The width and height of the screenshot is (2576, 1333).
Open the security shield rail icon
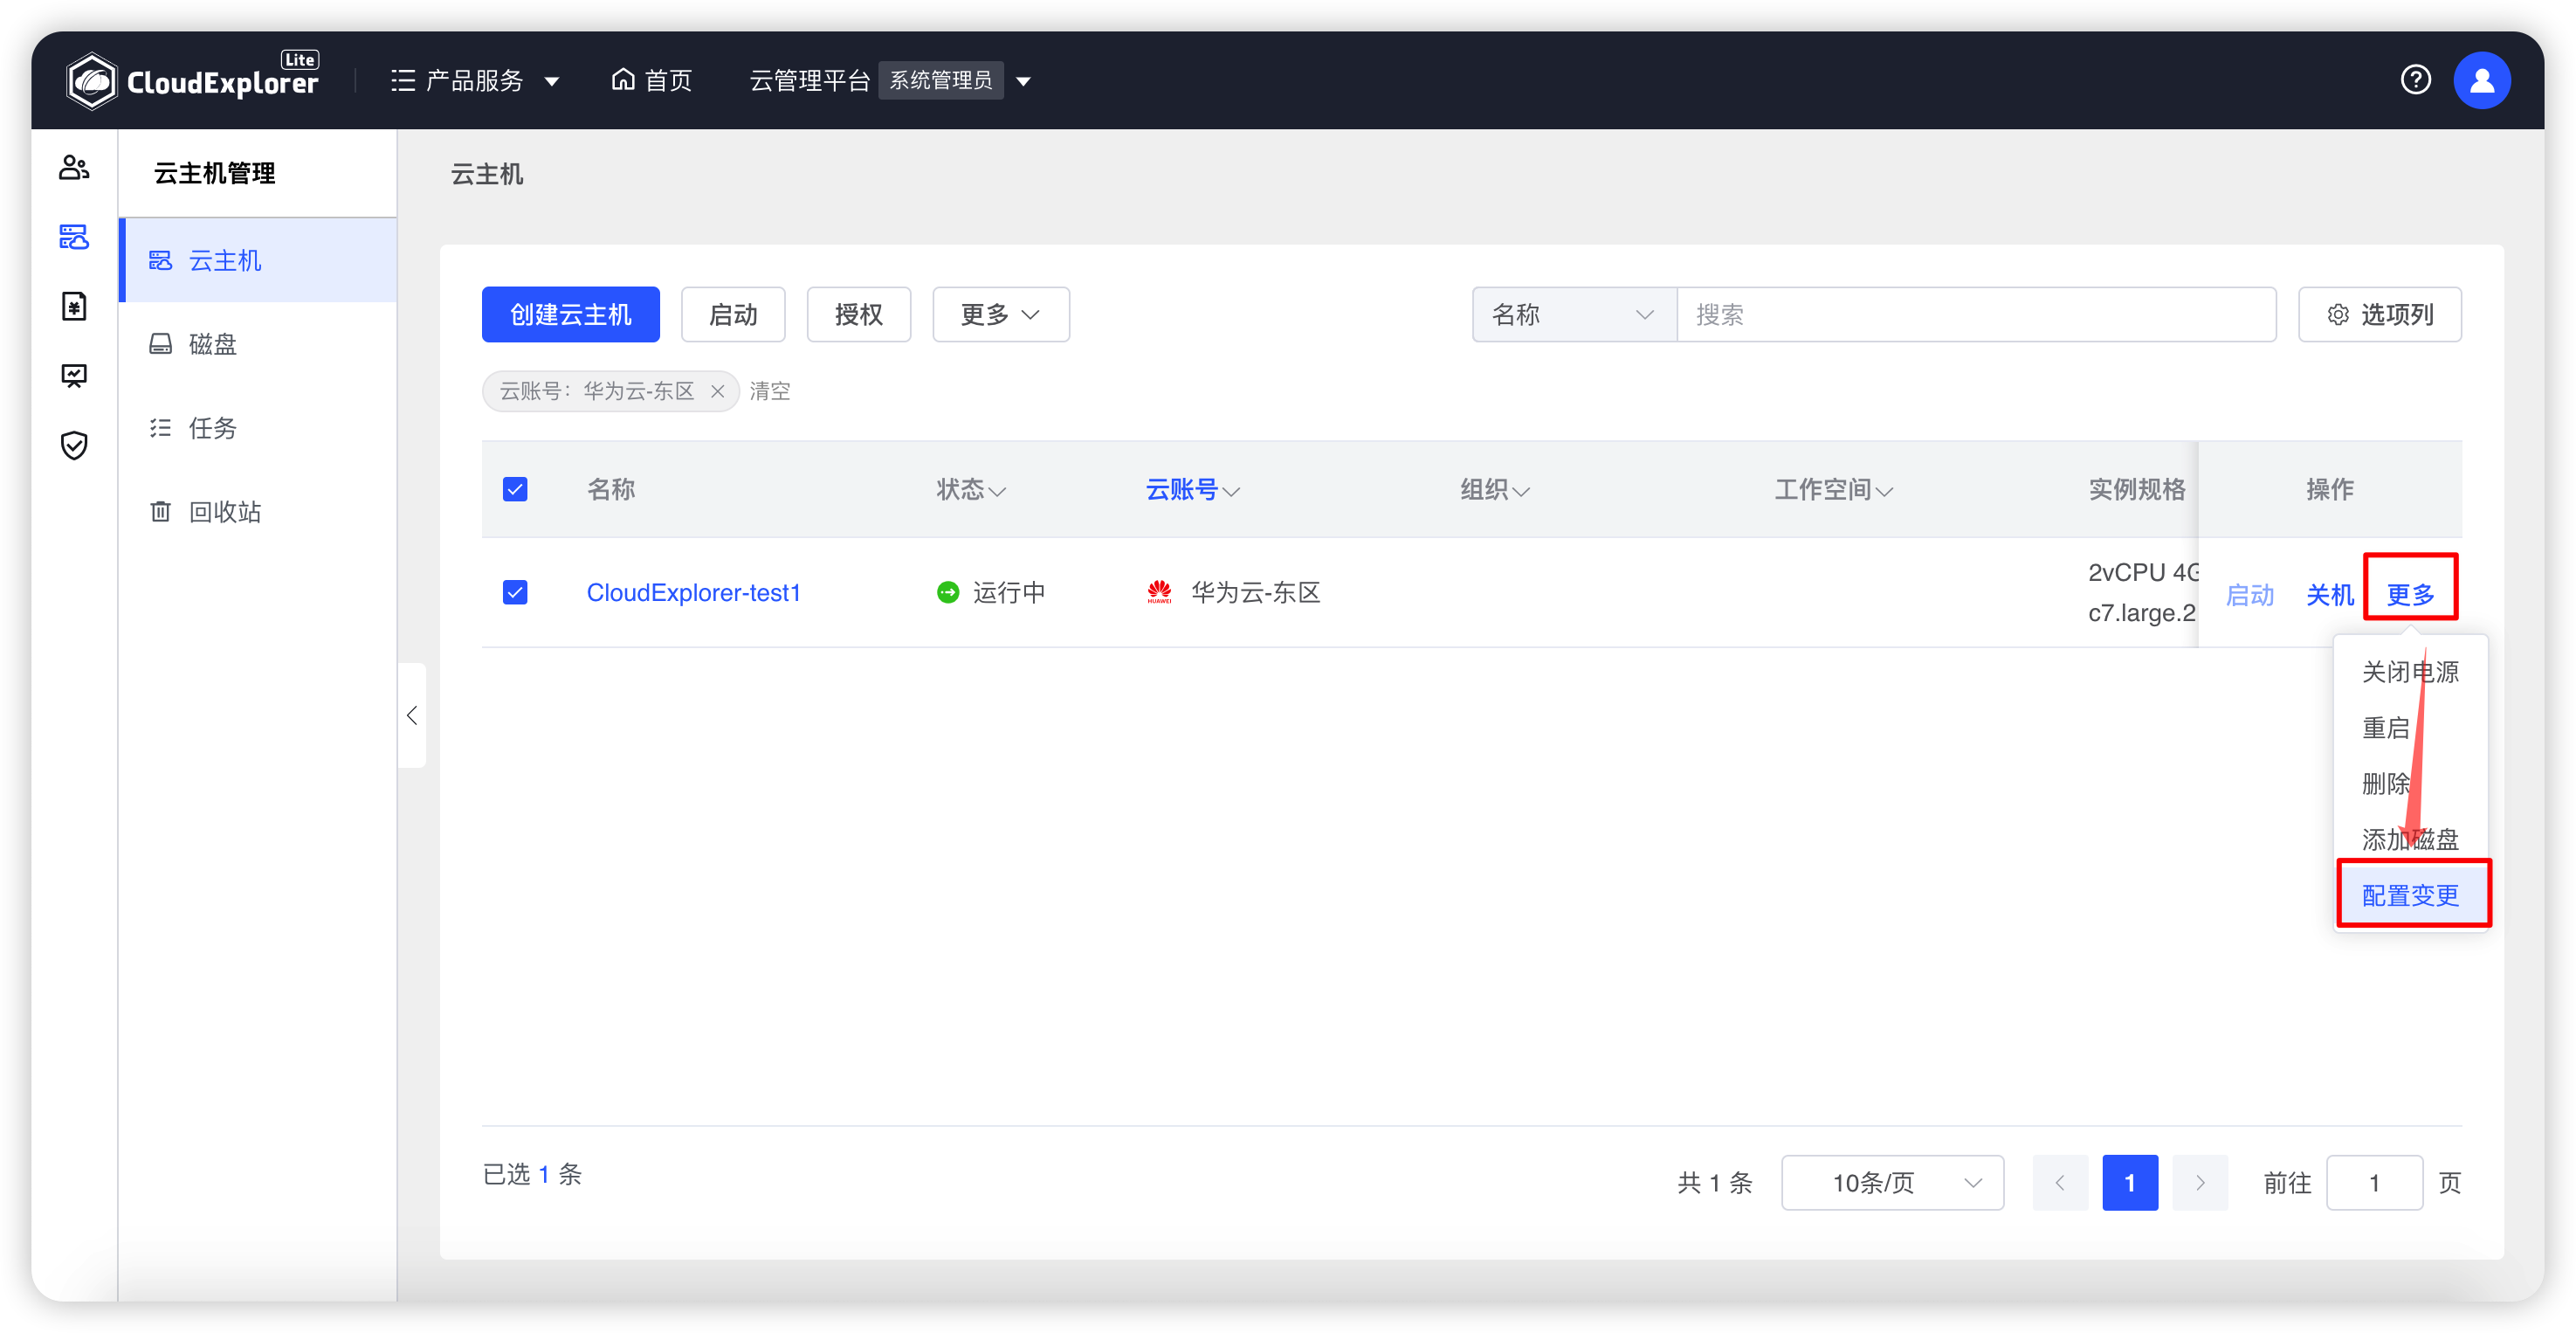click(x=74, y=445)
